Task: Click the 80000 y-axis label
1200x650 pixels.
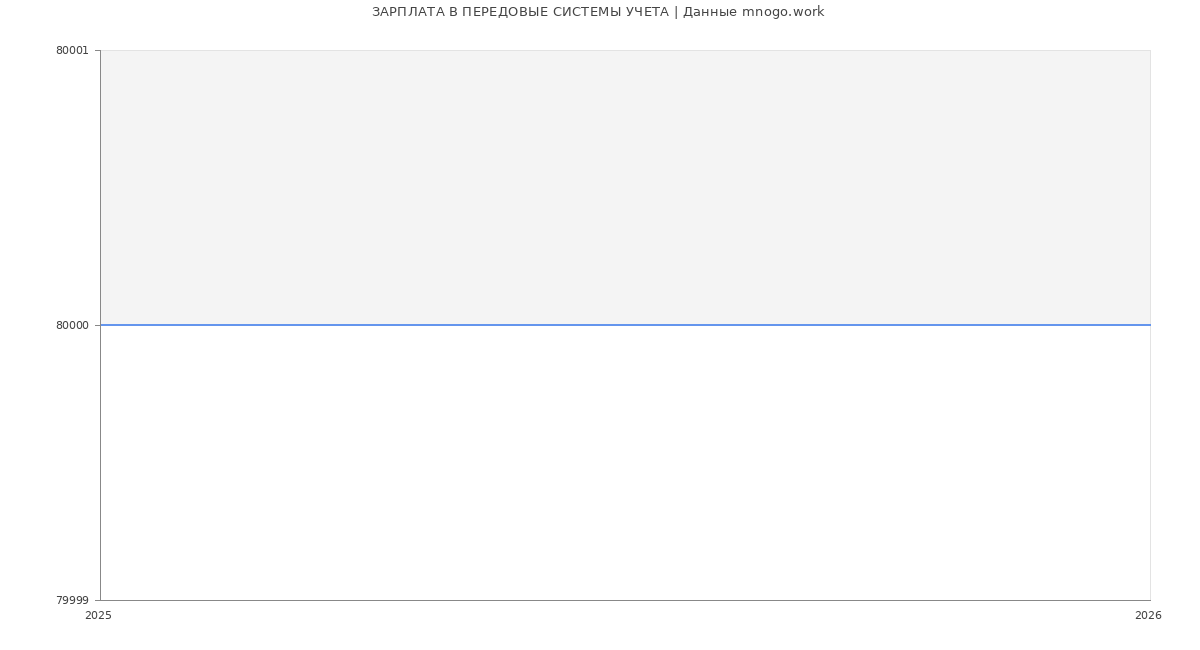Action: coord(72,325)
